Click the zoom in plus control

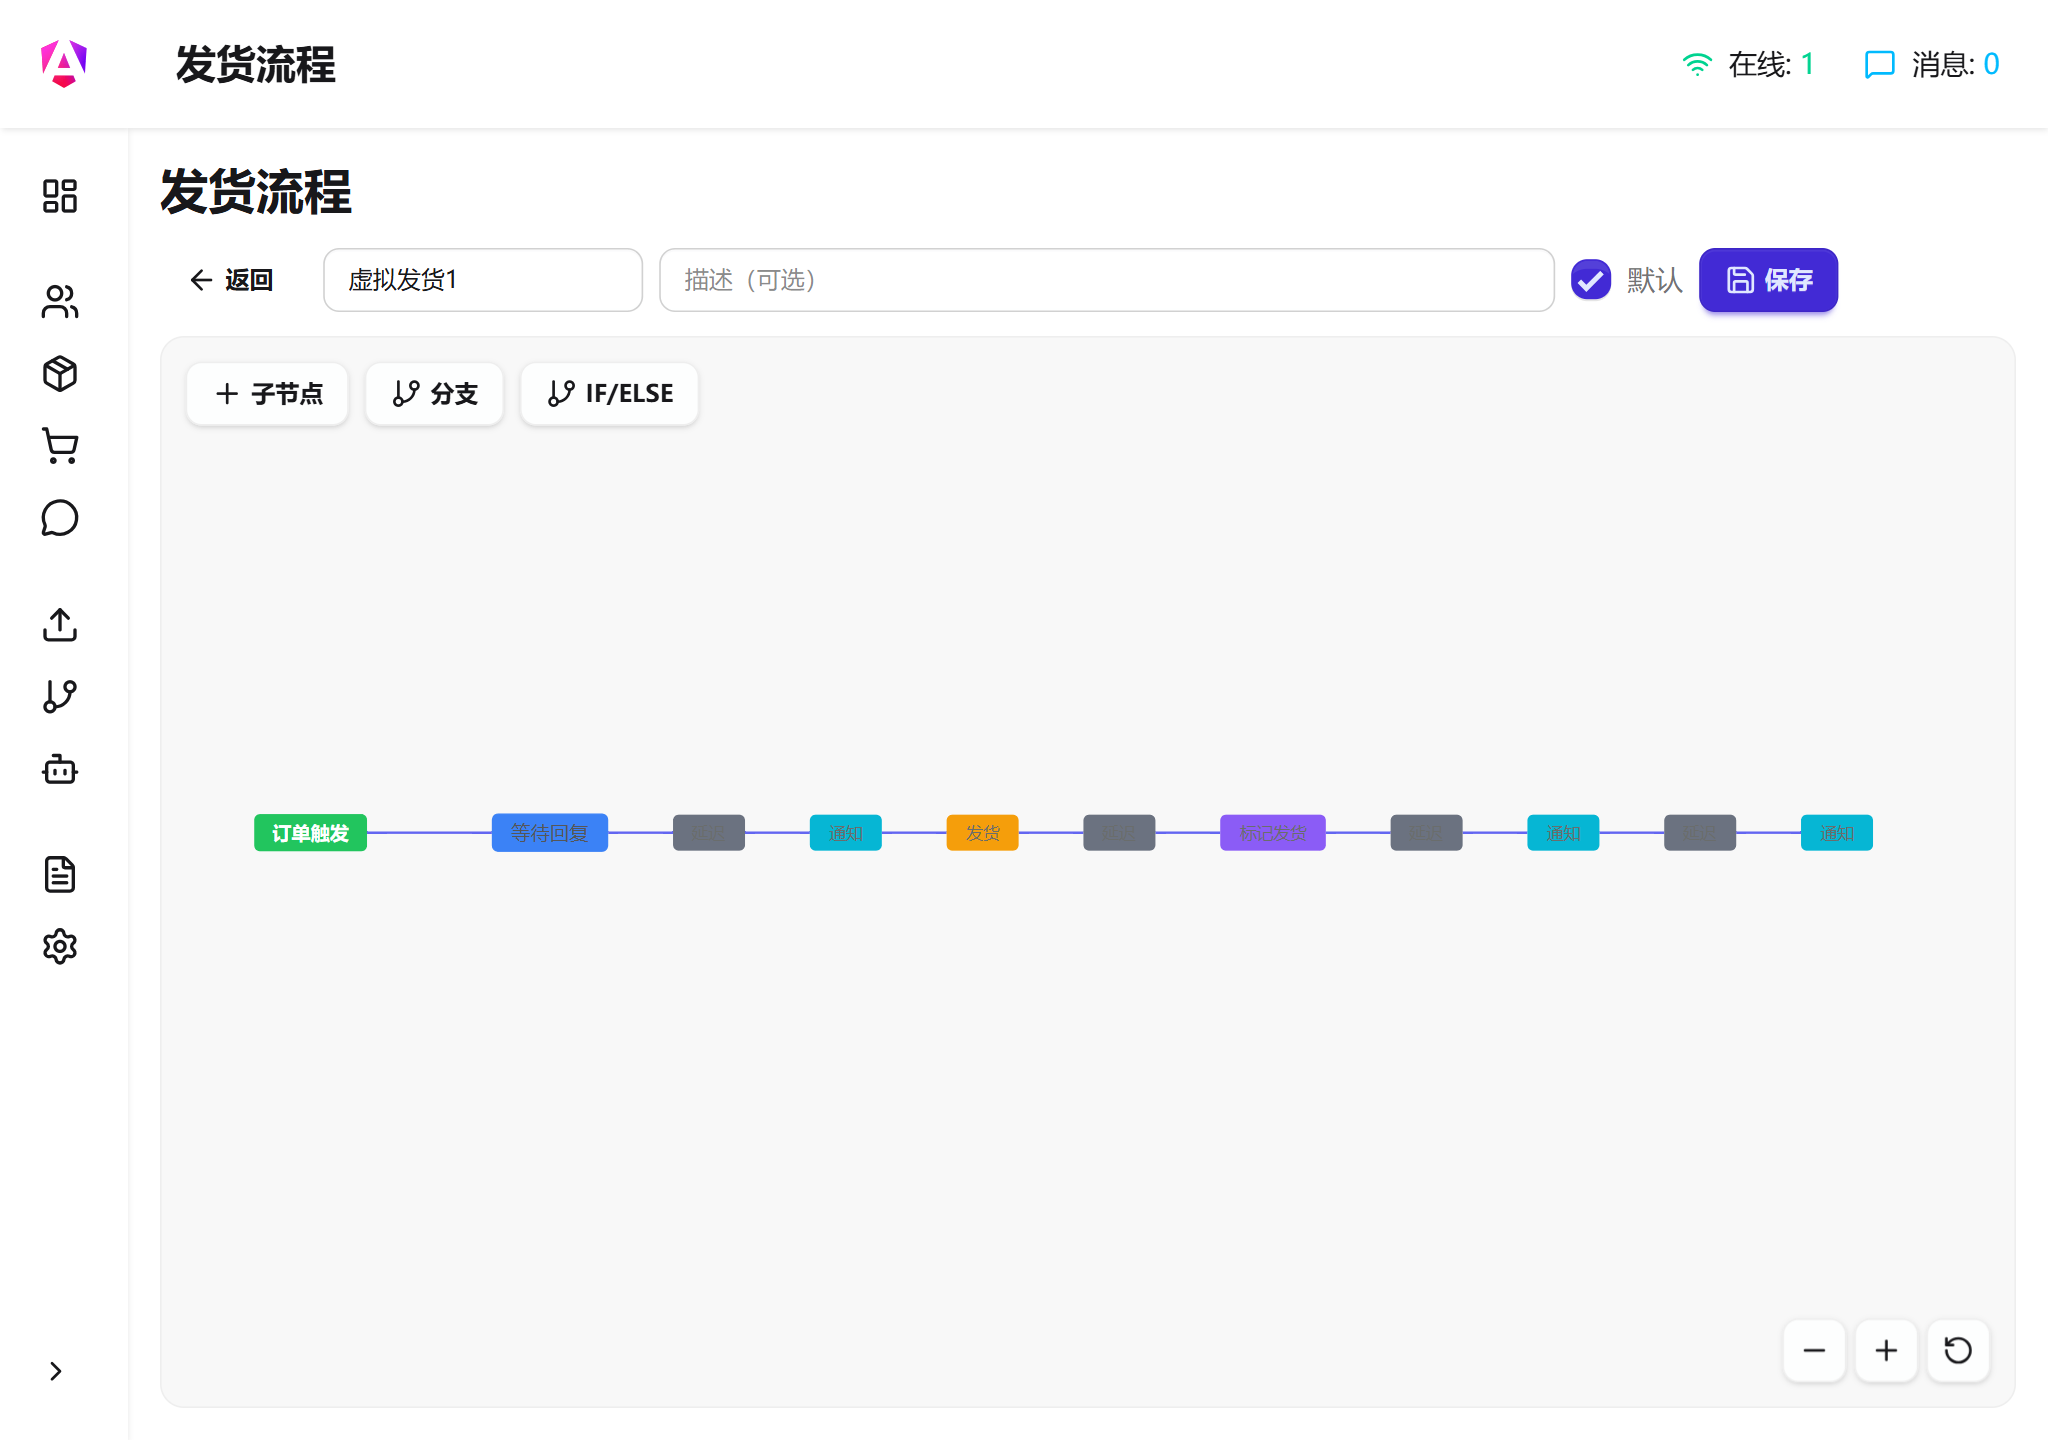(1885, 1351)
